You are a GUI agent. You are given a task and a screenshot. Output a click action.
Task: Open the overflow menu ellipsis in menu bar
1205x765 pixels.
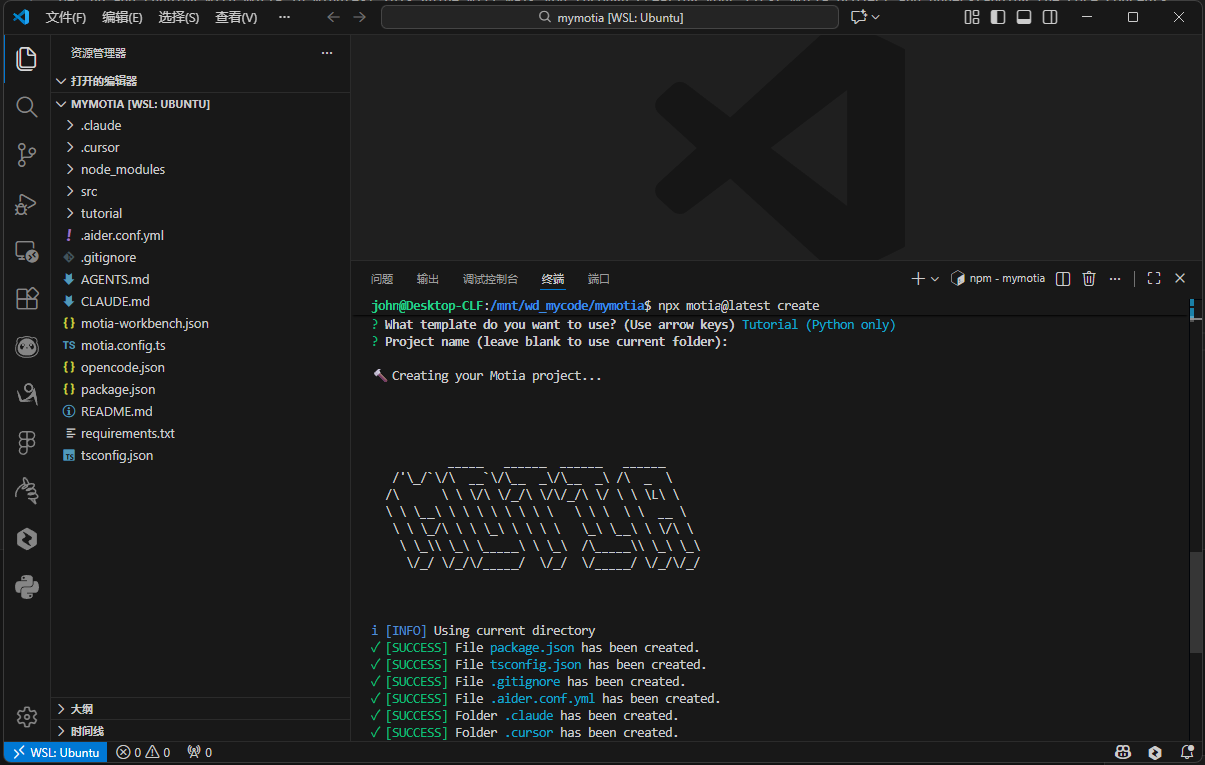coord(284,17)
